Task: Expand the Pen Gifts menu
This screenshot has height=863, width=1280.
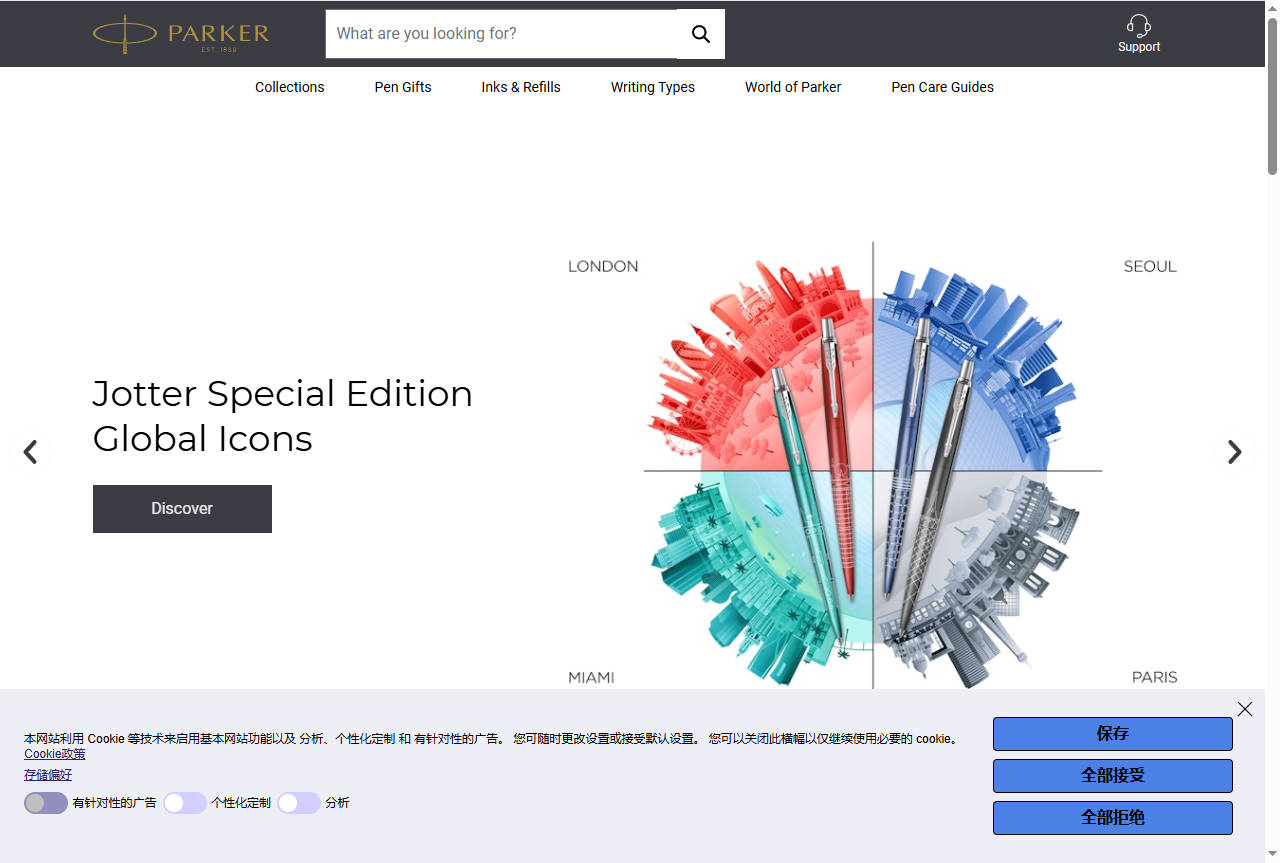Action: [403, 87]
